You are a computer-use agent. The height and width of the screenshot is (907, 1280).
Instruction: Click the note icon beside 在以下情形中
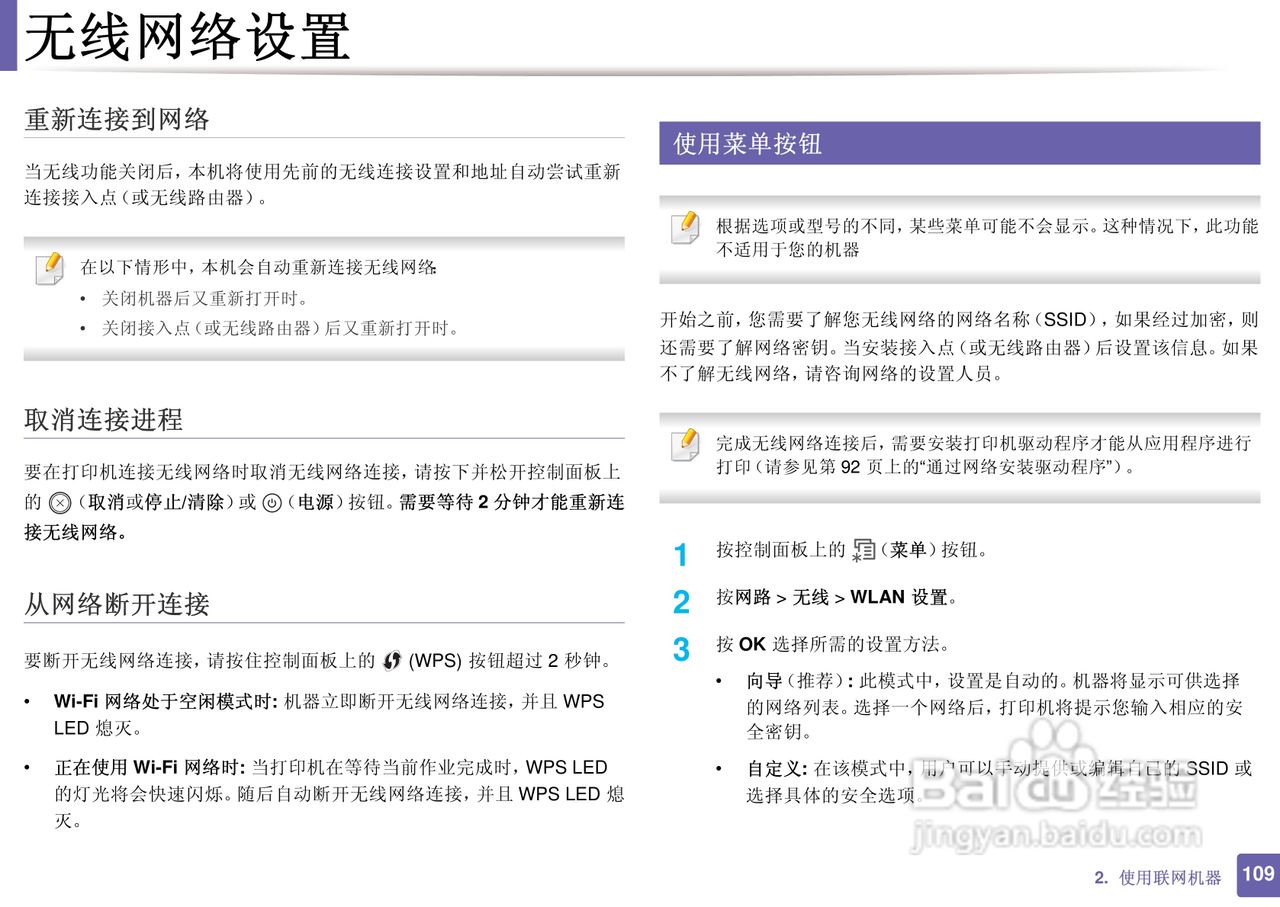pyautogui.click(x=49, y=268)
